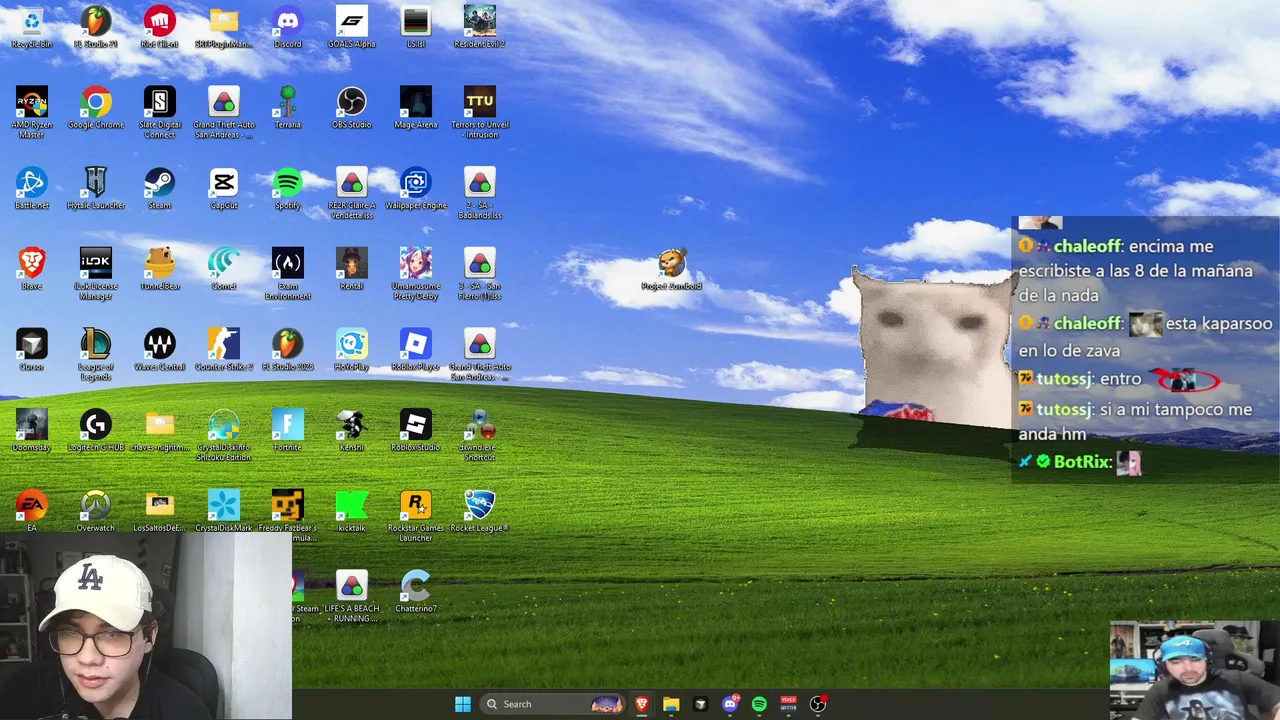Open Terrors to Unveil - Intrusion
This screenshot has height=720, width=1280.
pyautogui.click(x=480, y=112)
